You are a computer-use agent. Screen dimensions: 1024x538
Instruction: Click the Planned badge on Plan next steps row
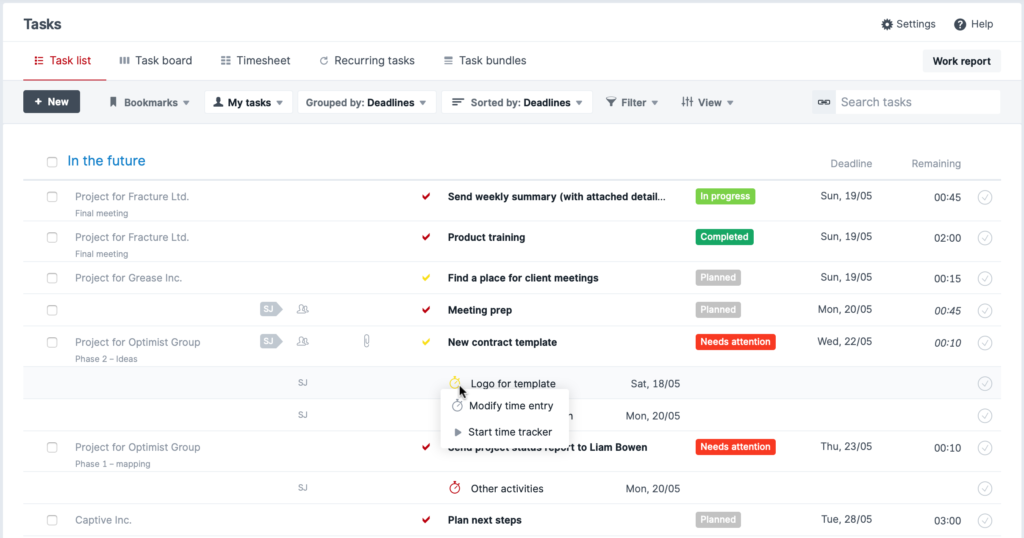click(718, 520)
